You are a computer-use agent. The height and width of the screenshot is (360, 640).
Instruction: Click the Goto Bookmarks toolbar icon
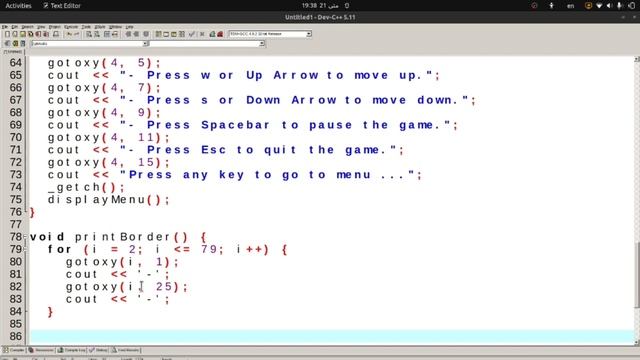coord(23,43)
